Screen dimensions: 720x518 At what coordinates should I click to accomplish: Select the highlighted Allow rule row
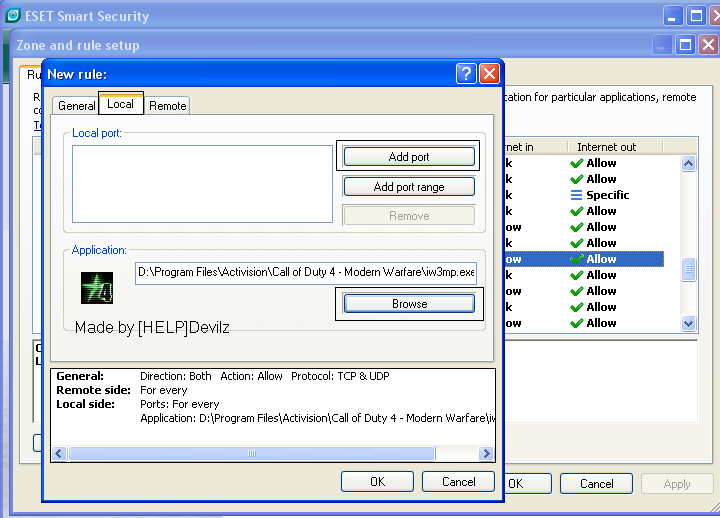point(584,259)
